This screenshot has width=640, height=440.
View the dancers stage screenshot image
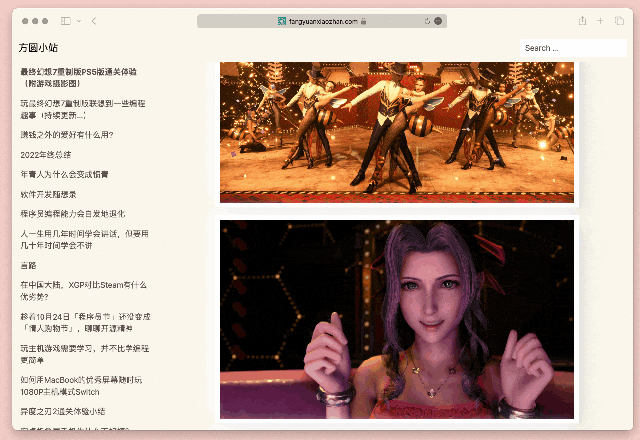tap(397, 132)
